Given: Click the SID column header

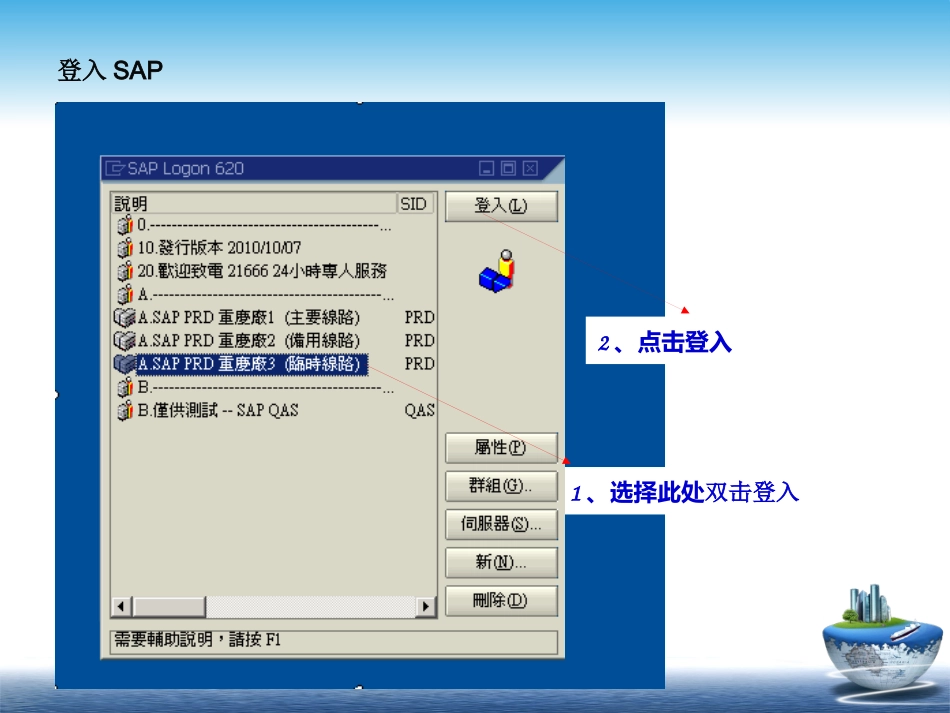Looking at the screenshot, I should 415,204.
